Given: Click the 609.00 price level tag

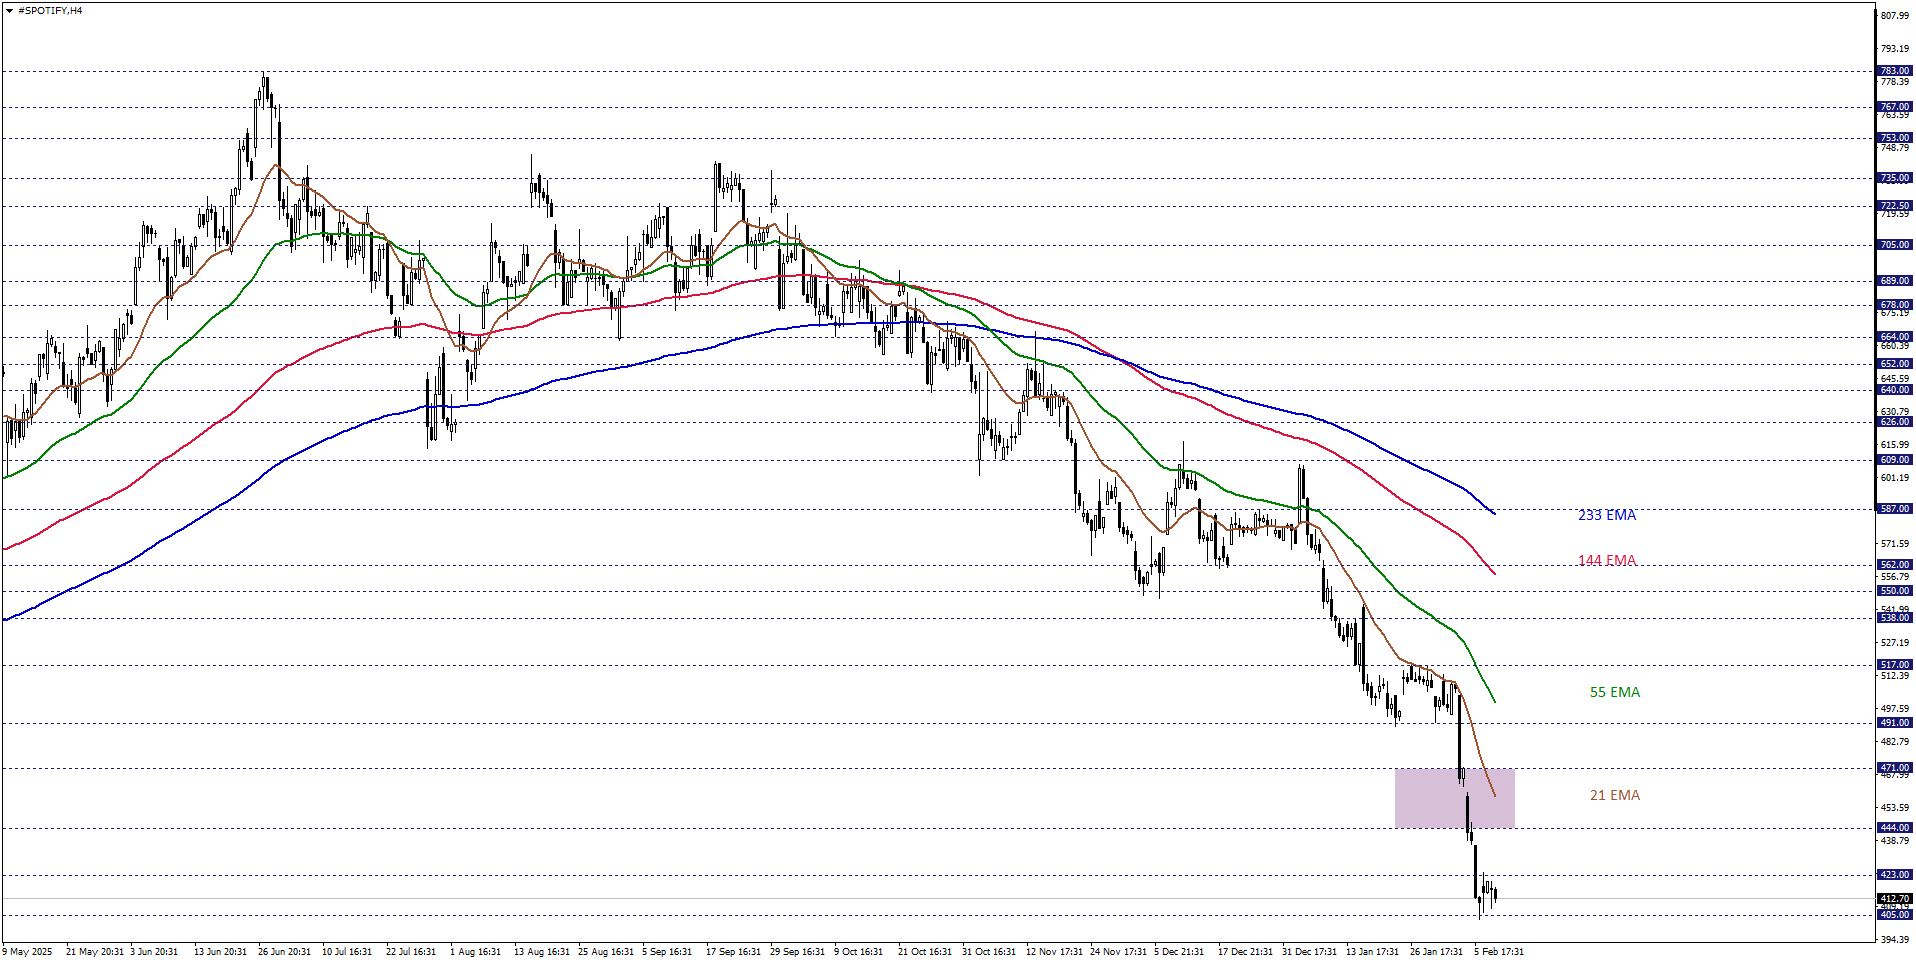Looking at the screenshot, I should [x=1894, y=460].
